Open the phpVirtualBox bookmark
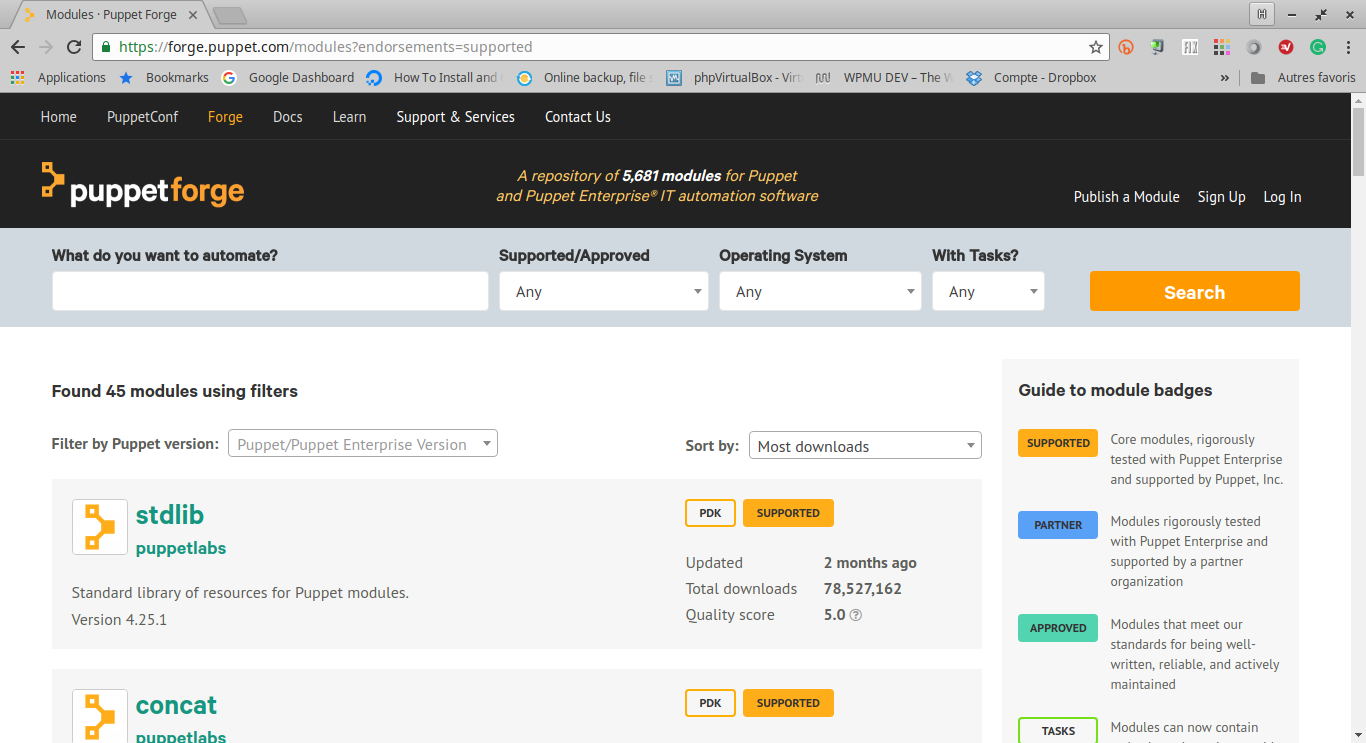This screenshot has width=1366, height=743. click(x=735, y=77)
